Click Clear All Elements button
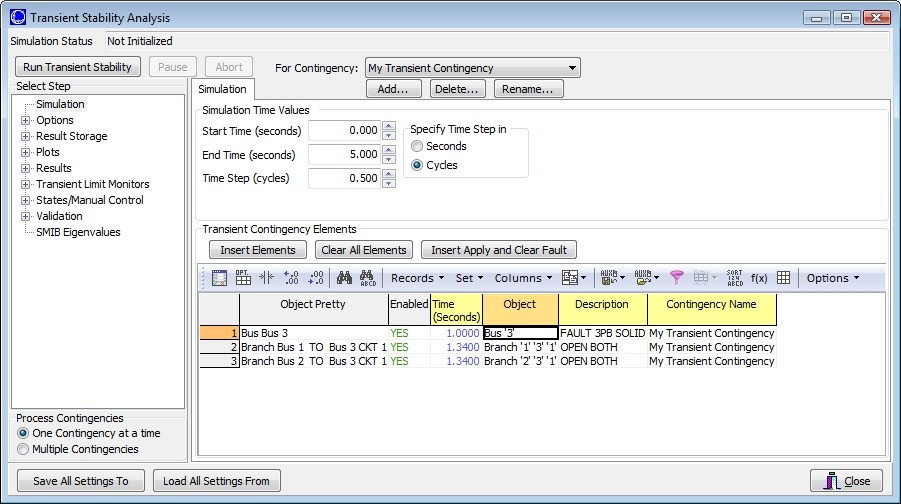Viewport: 901px width, 504px height. coord(364,250)
